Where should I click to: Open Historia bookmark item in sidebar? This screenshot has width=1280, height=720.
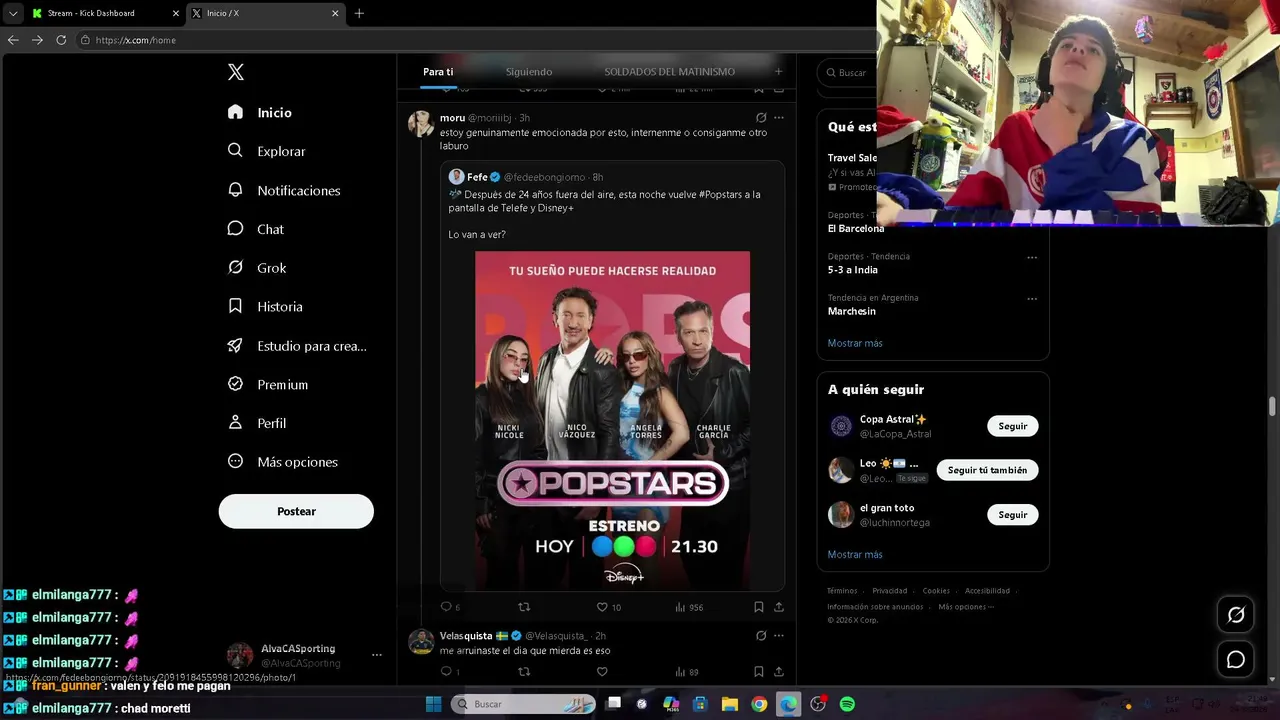(265, 307)
